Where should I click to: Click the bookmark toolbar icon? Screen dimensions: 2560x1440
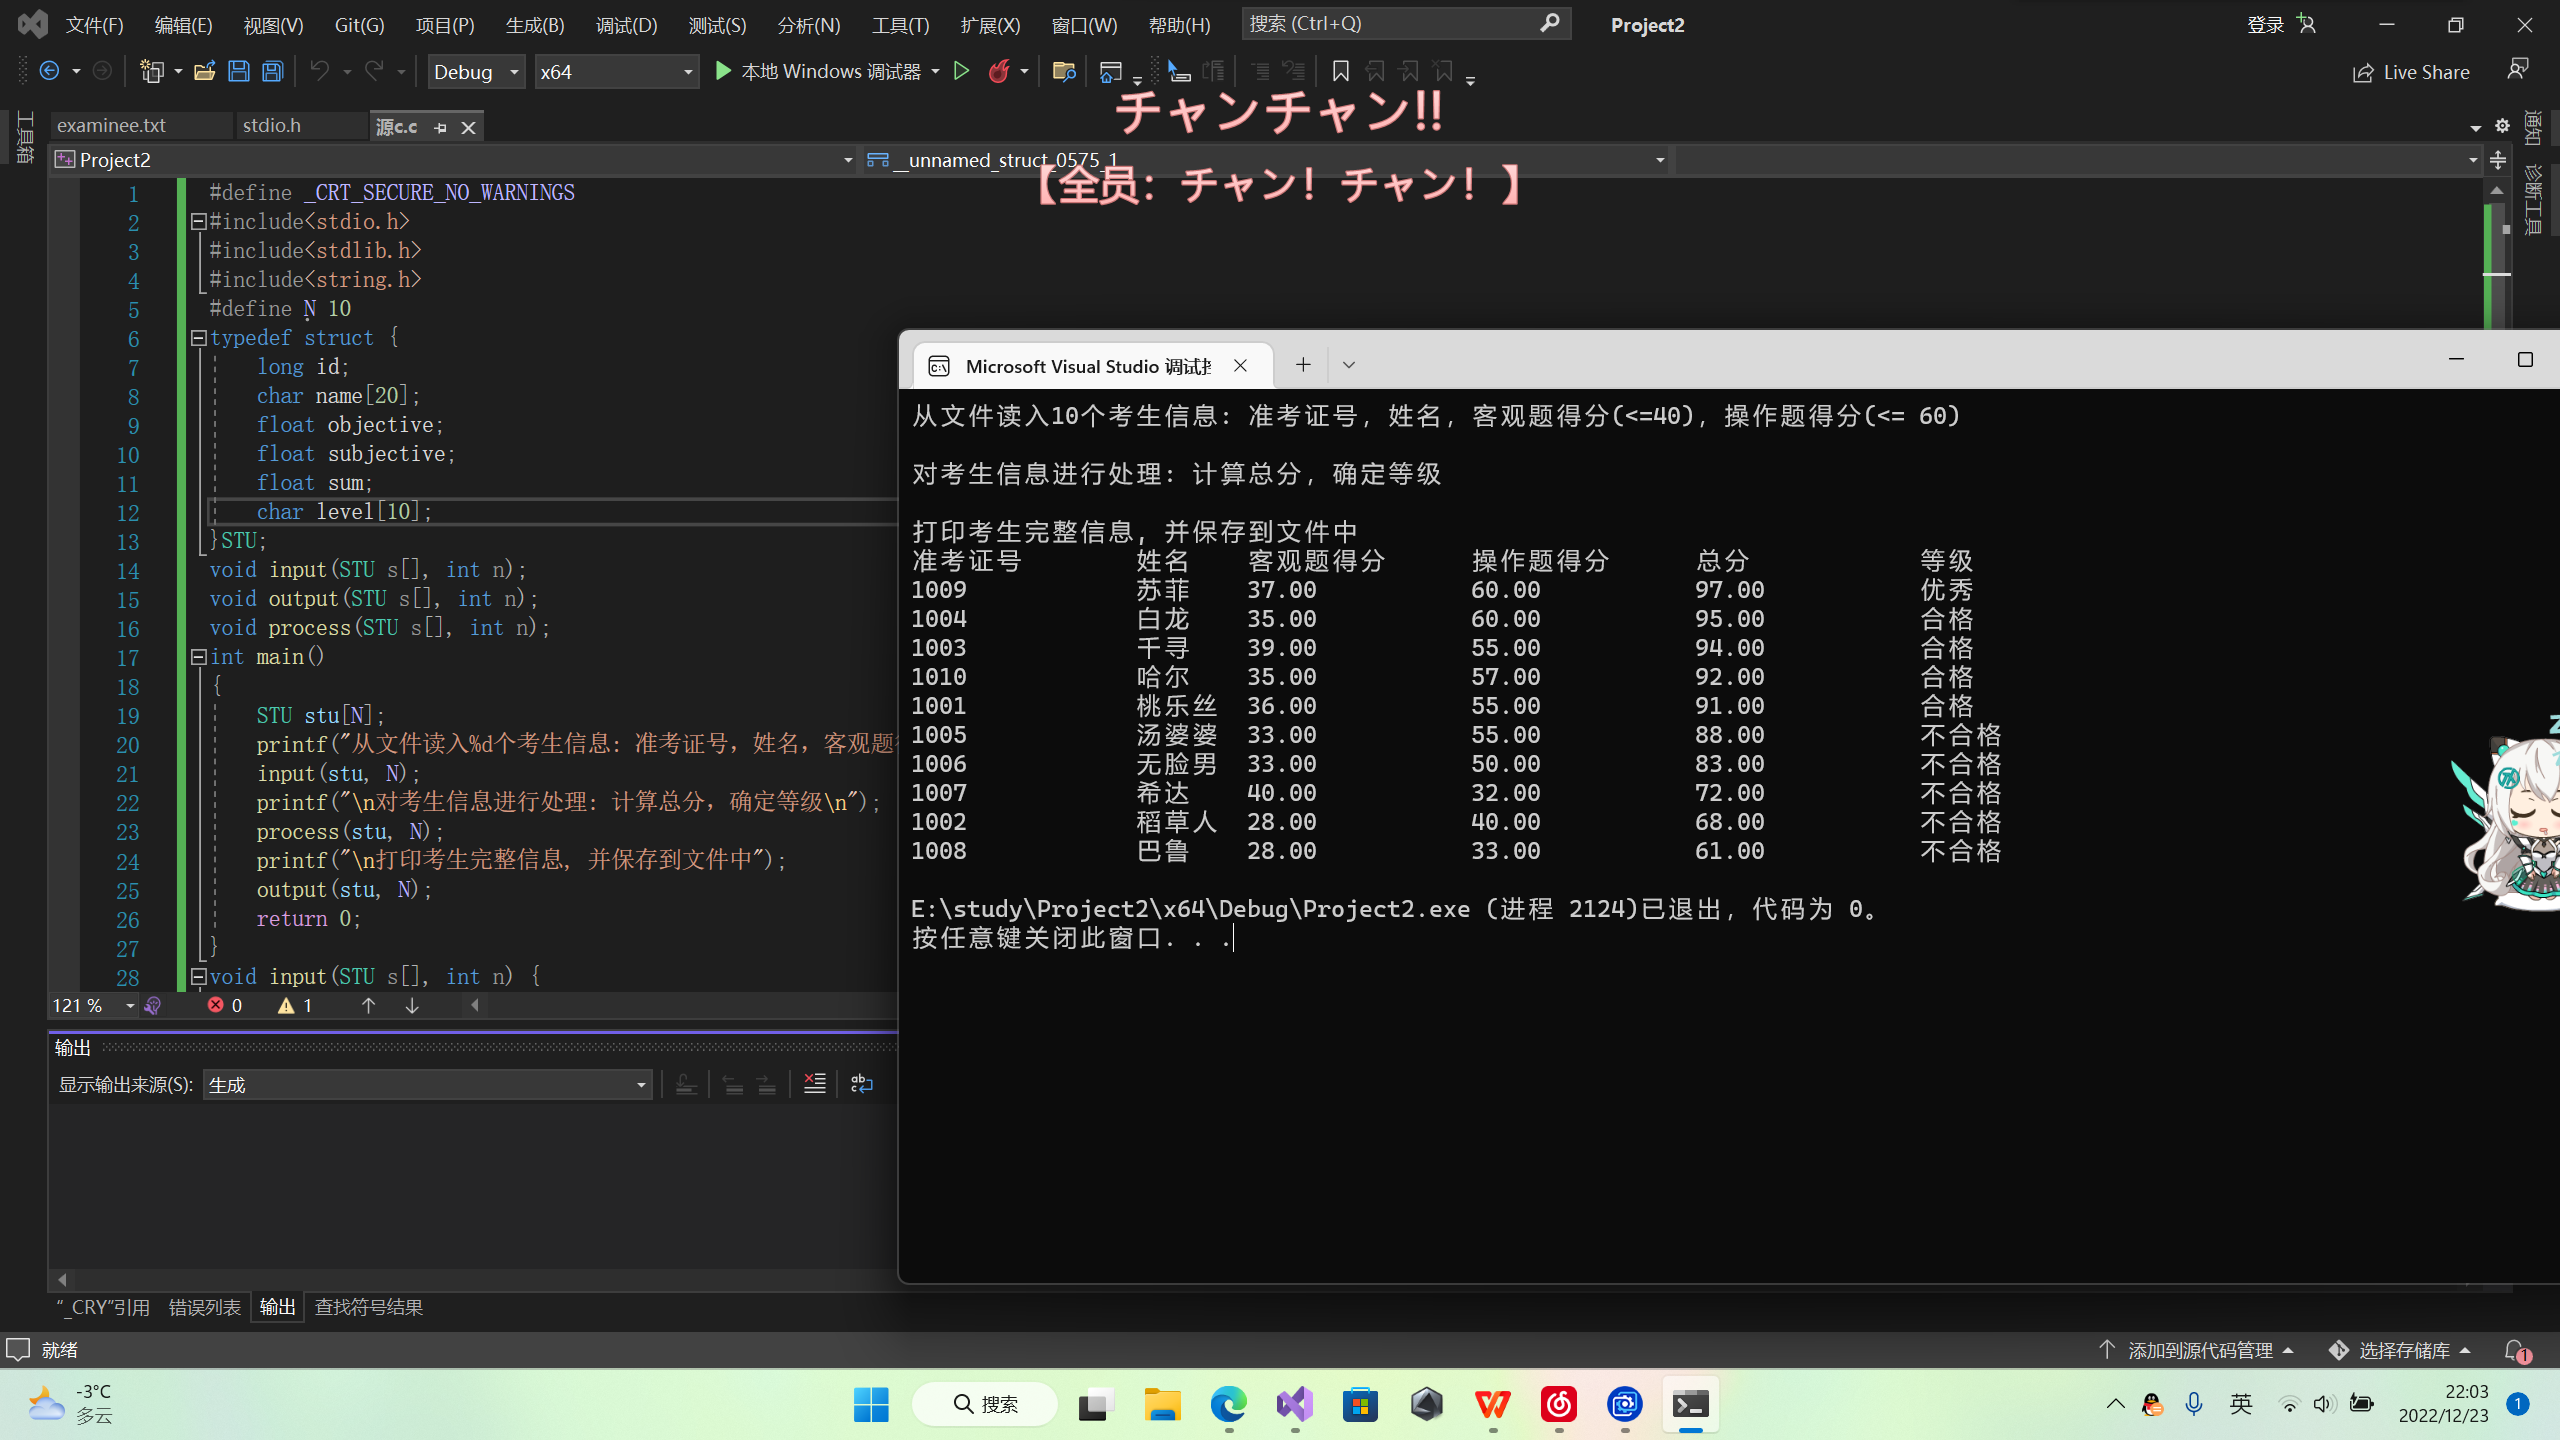coord(1341,71)
